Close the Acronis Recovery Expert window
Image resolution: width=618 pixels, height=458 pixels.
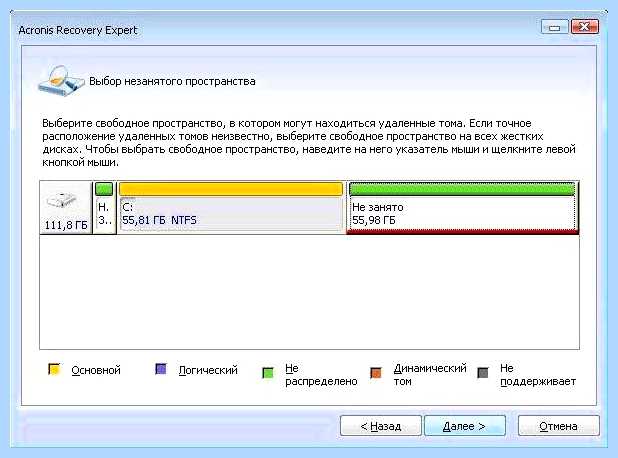(x=584, y=27)
